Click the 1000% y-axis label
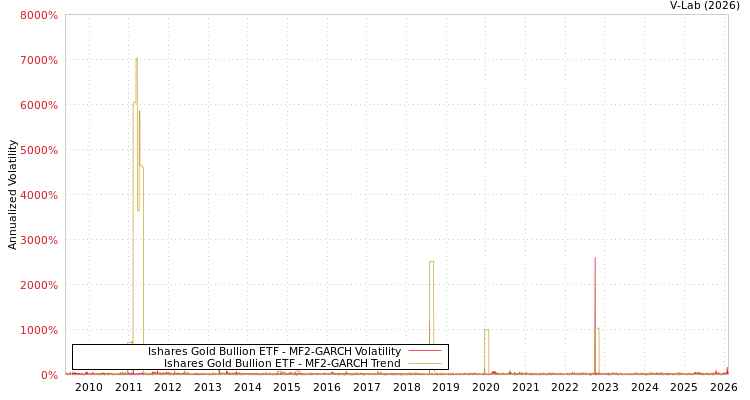Screen dimensions: 750x400 pyautogui.click(x=39, y=330)
